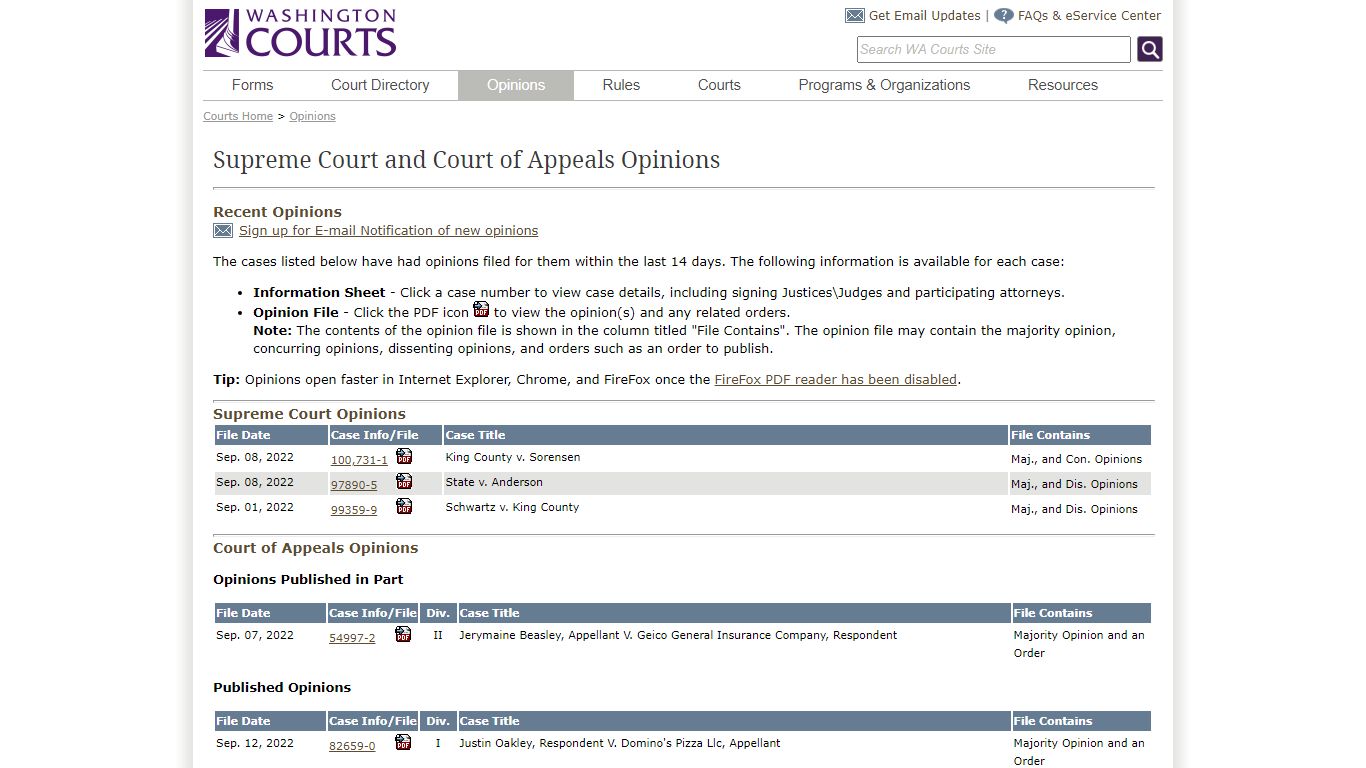Open PDF for Oakley v. Domino's Pizza
Screen dimensions: 1366x768
point(403,742)
